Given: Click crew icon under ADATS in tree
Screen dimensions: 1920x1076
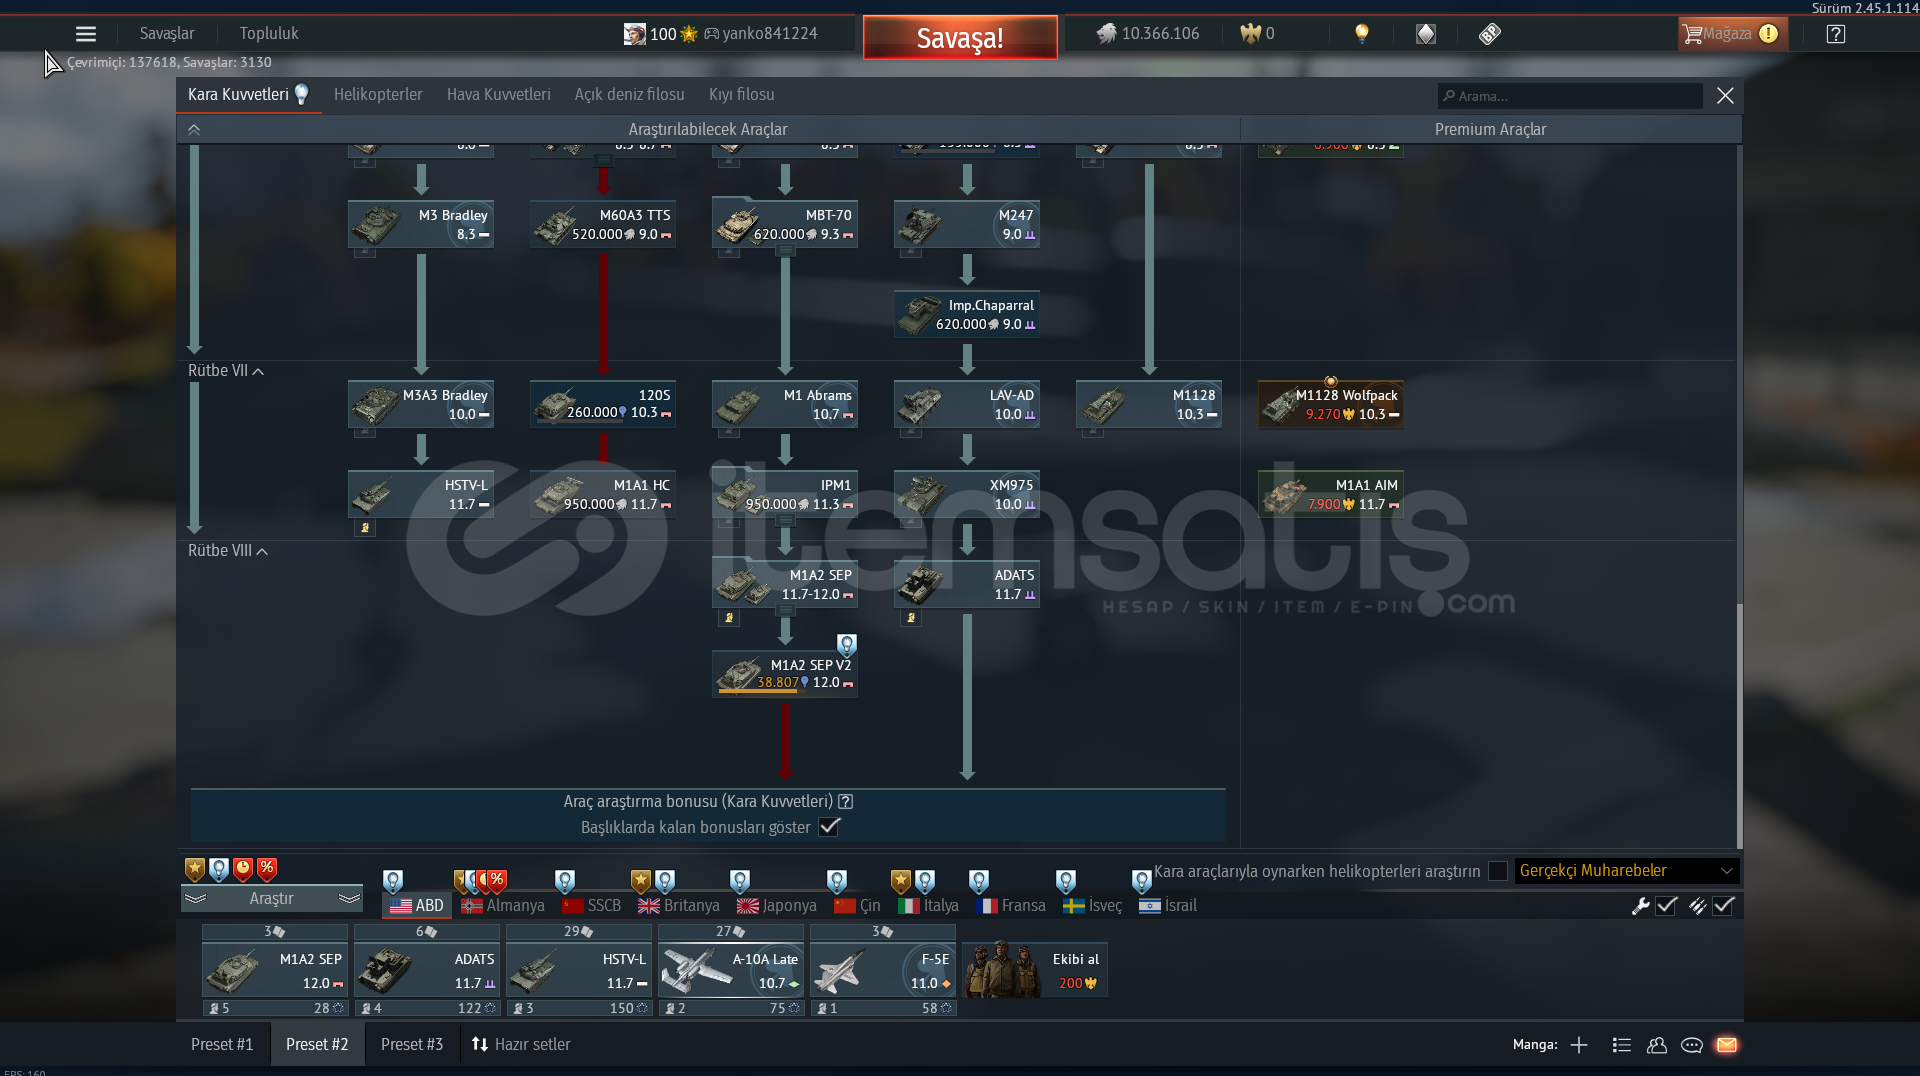Looking at the screenshot, I should click(x=911, y=618).
